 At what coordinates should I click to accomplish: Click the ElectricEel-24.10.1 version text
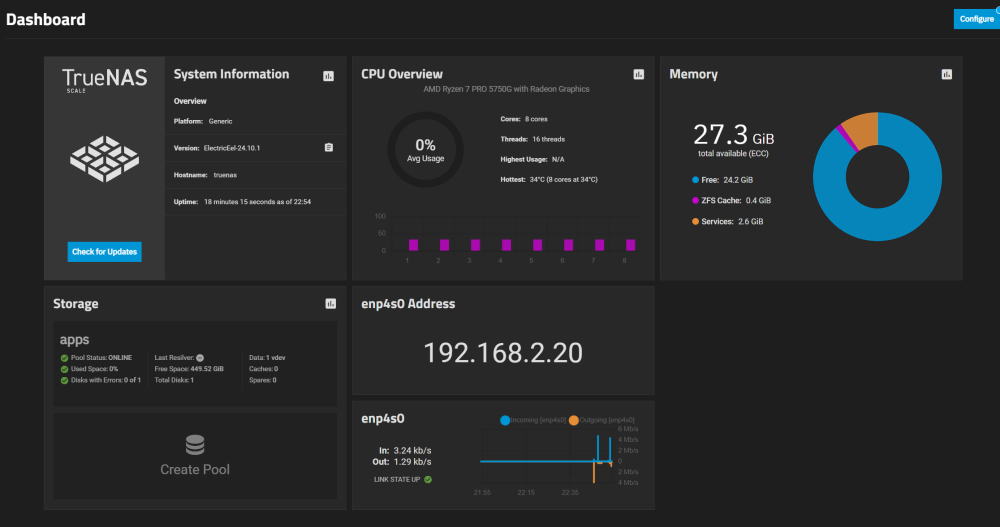[x=232, y=148]
